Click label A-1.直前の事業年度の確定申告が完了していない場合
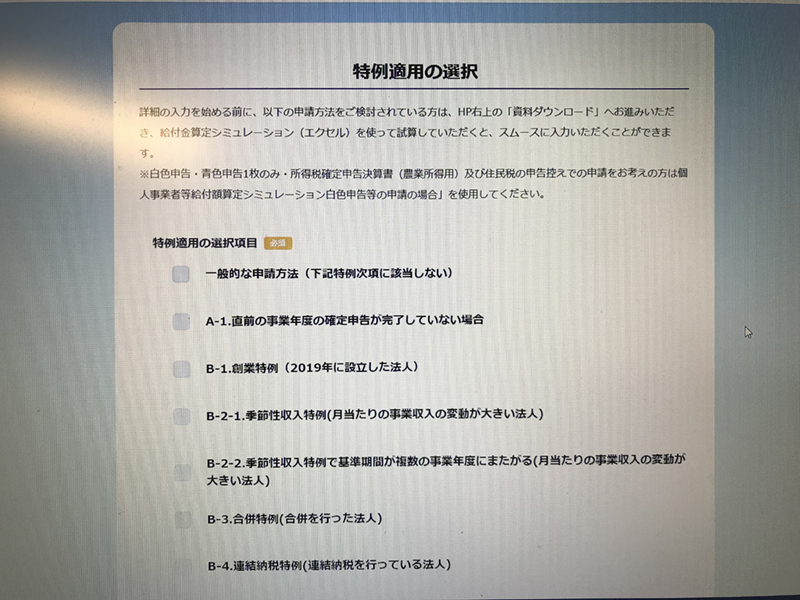The height and width of the screenshot is (600, 800). (344, 320)
